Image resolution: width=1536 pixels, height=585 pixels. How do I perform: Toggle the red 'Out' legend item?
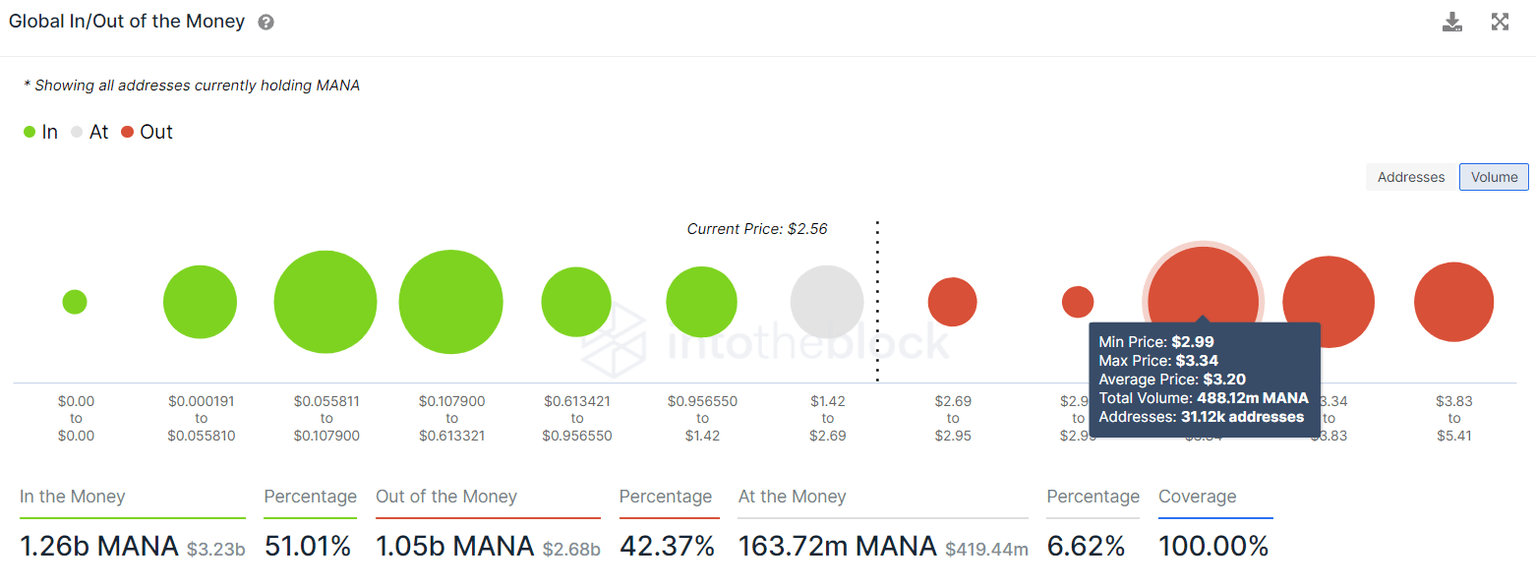coord(146,132)
